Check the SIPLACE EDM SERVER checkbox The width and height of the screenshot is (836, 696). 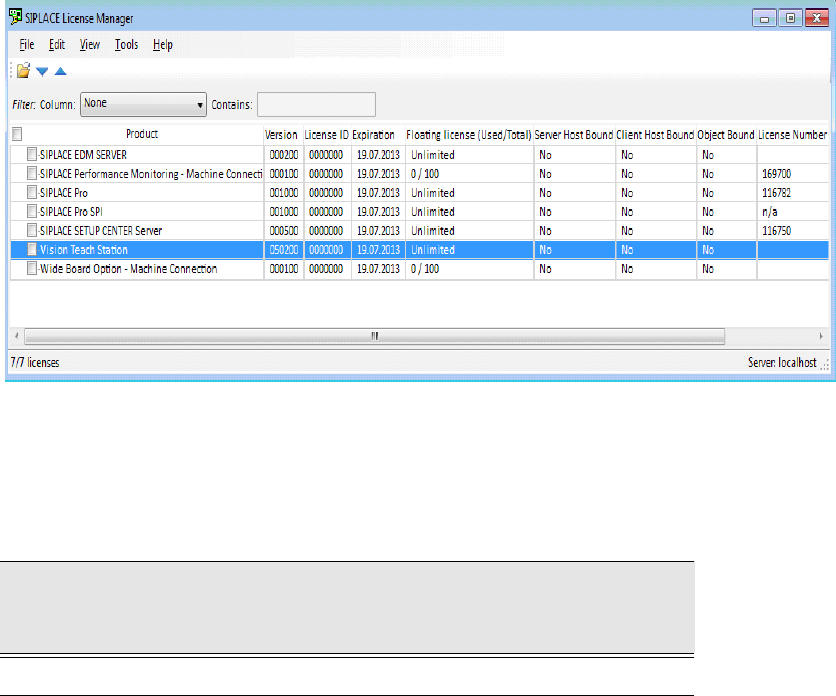pyautogui.click(x=32, y=154)
